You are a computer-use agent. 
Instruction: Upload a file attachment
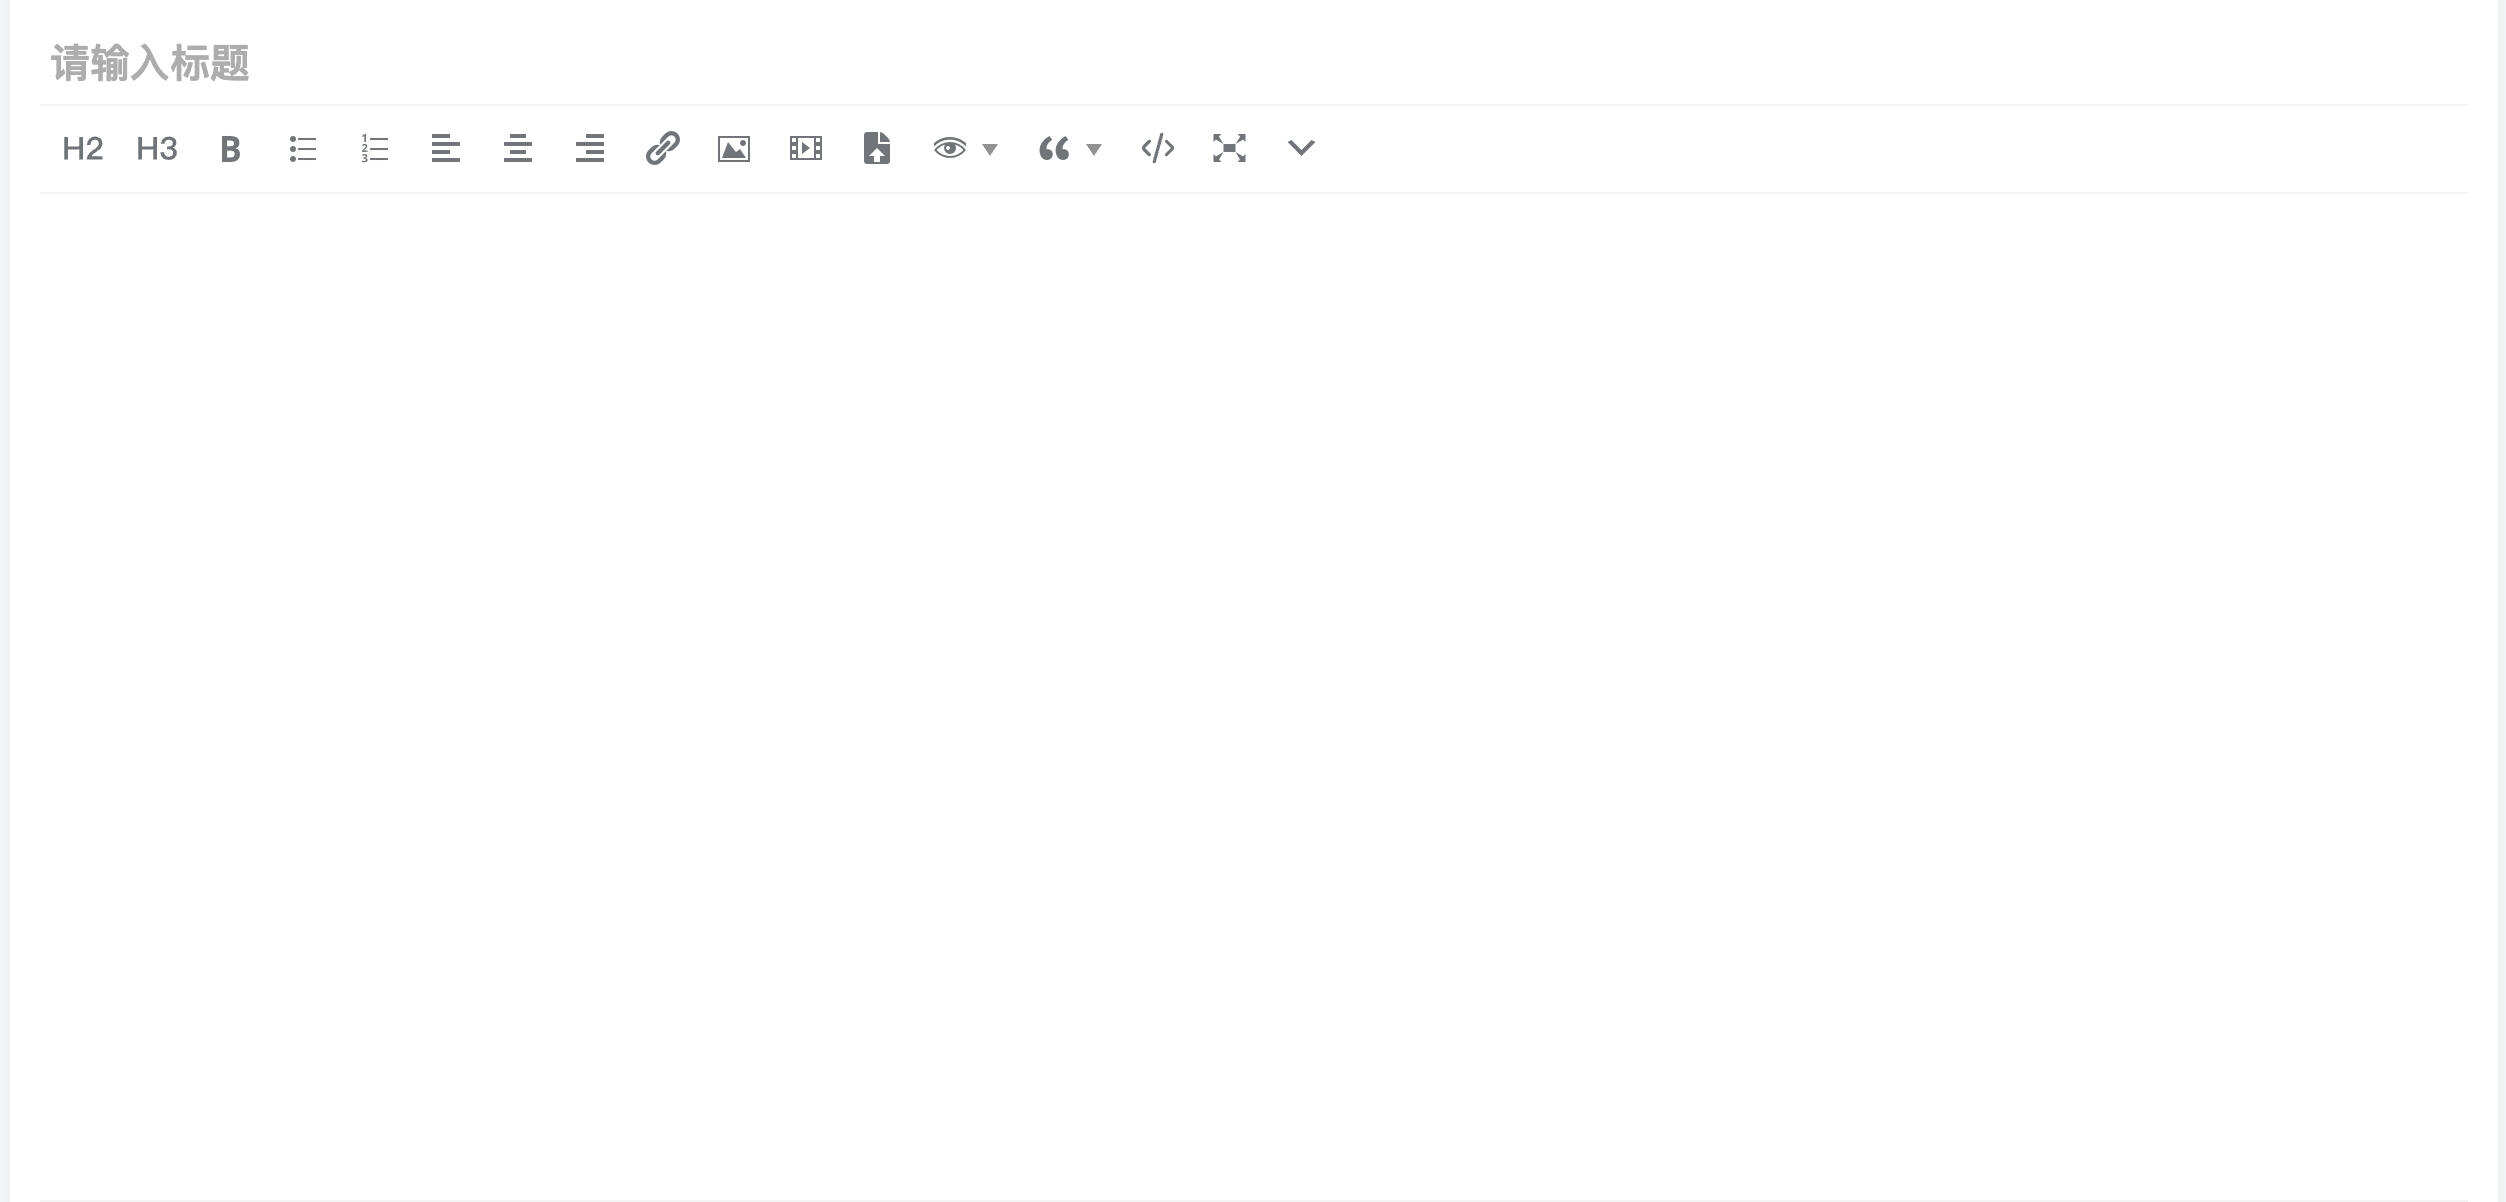(877, 149)
